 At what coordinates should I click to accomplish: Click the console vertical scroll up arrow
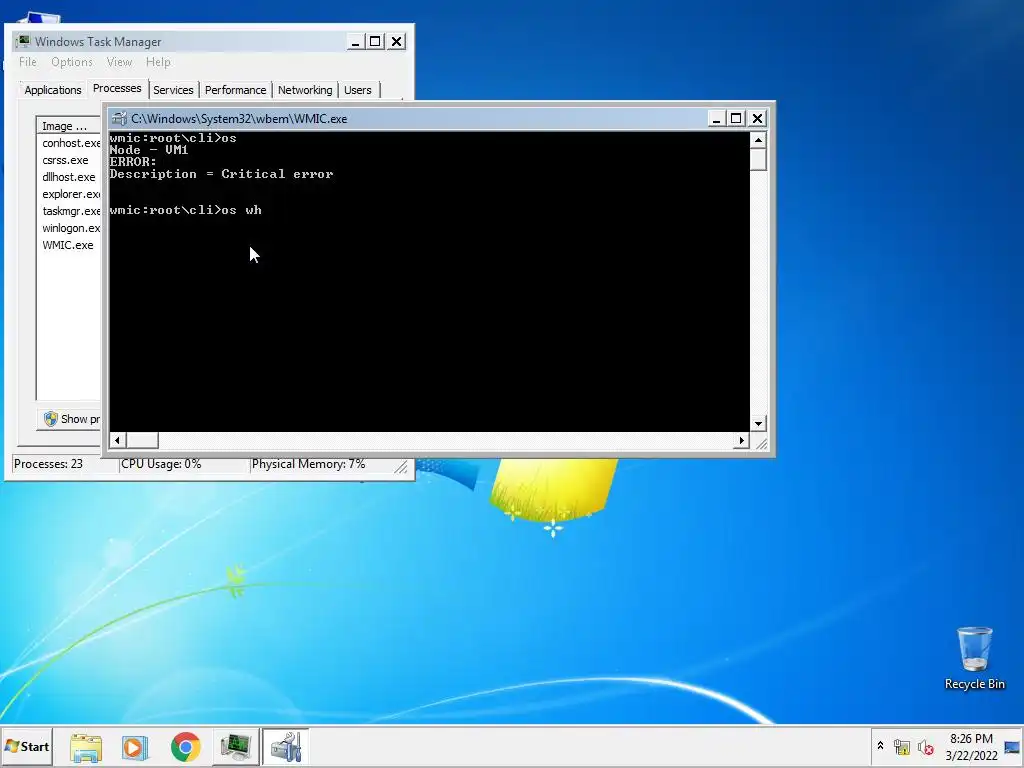coord(758,140)
